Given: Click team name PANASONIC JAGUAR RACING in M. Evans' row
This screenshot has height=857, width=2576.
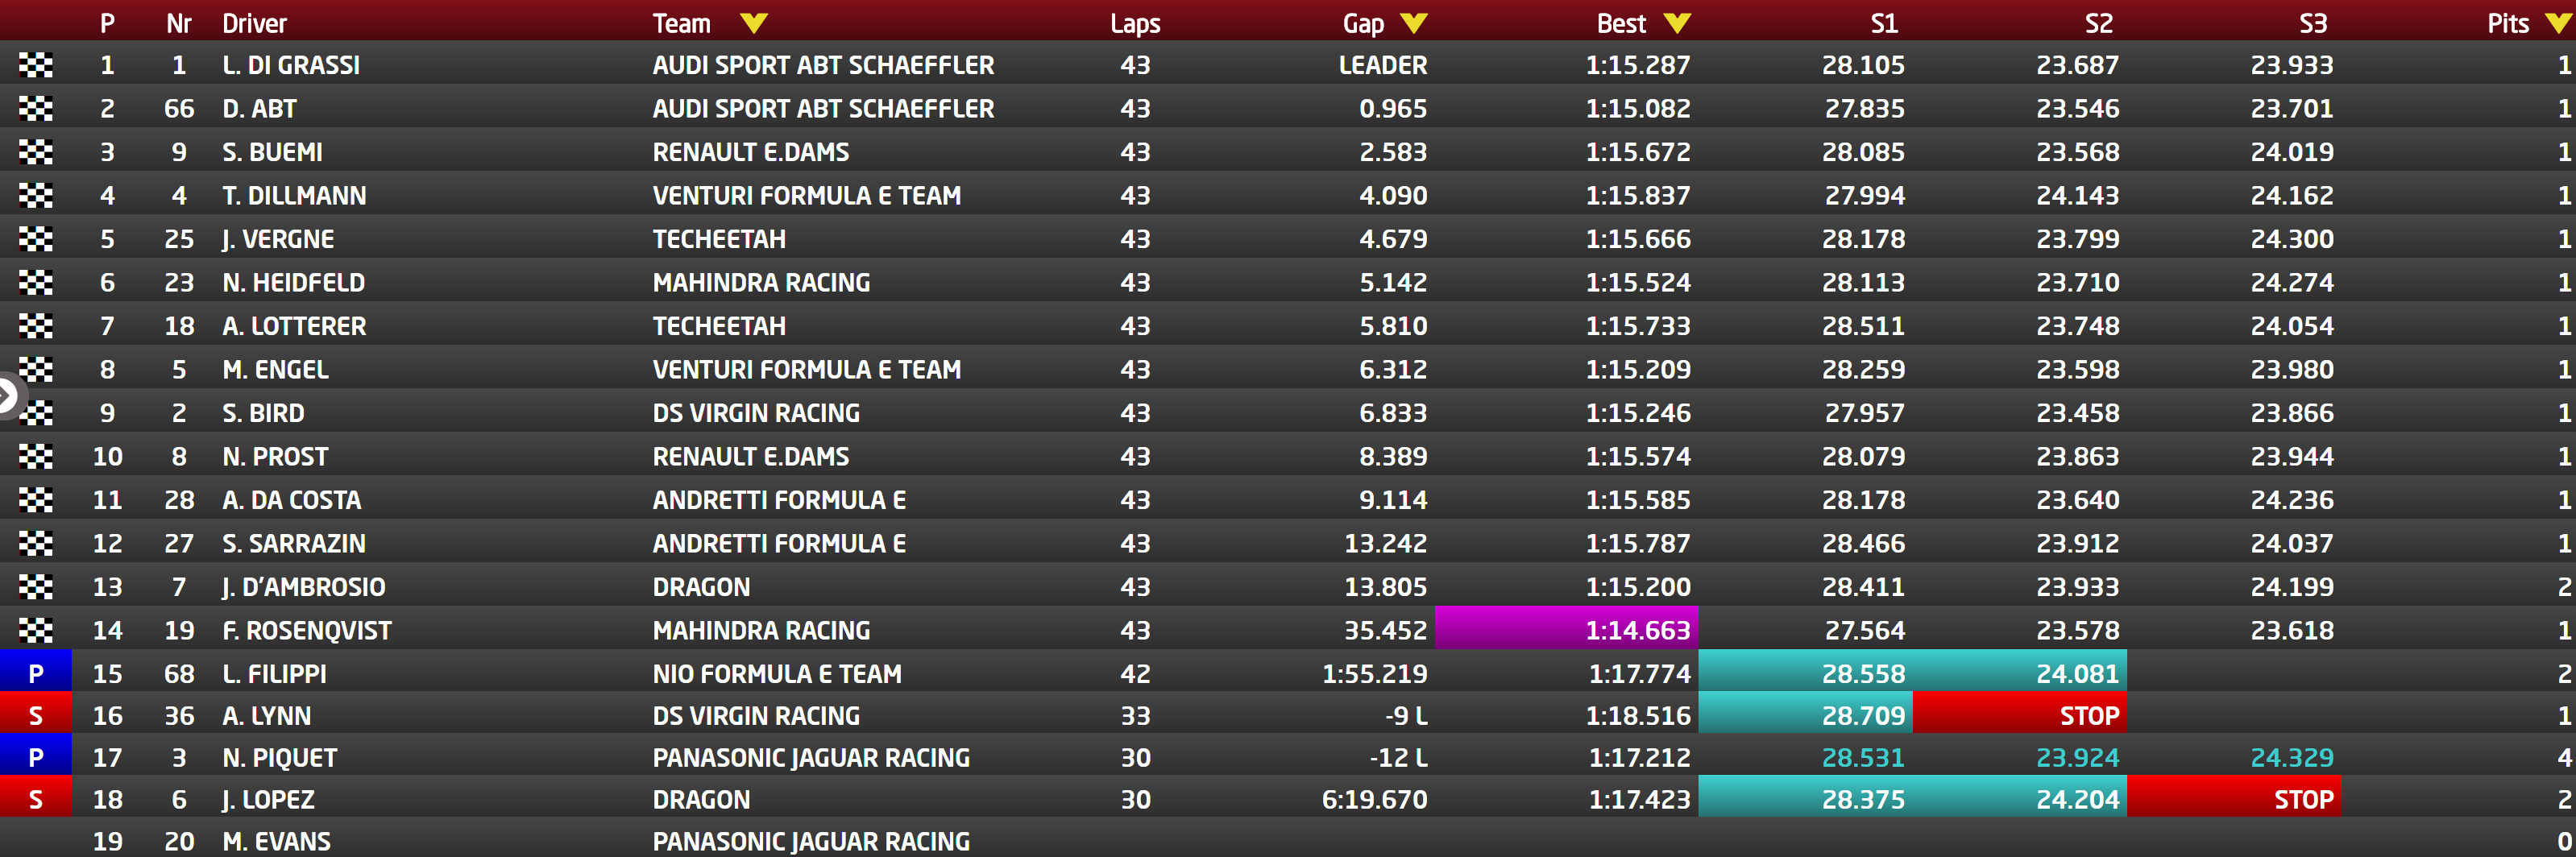Looking at the screenshot, I should tap(811, 841).
